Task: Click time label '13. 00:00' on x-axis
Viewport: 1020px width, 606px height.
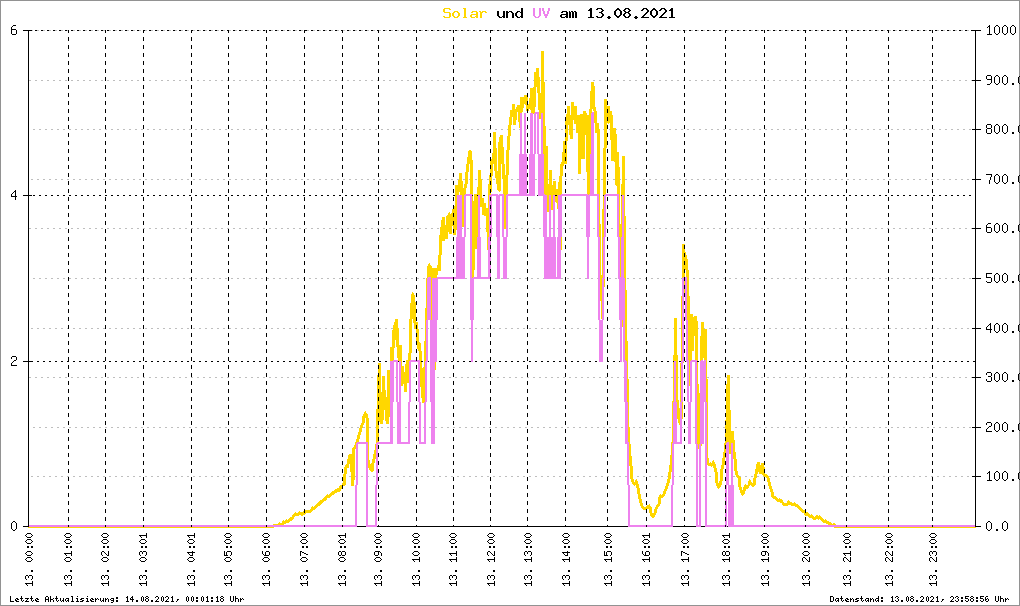Action: pyautogui.click(x=29, y=559)
